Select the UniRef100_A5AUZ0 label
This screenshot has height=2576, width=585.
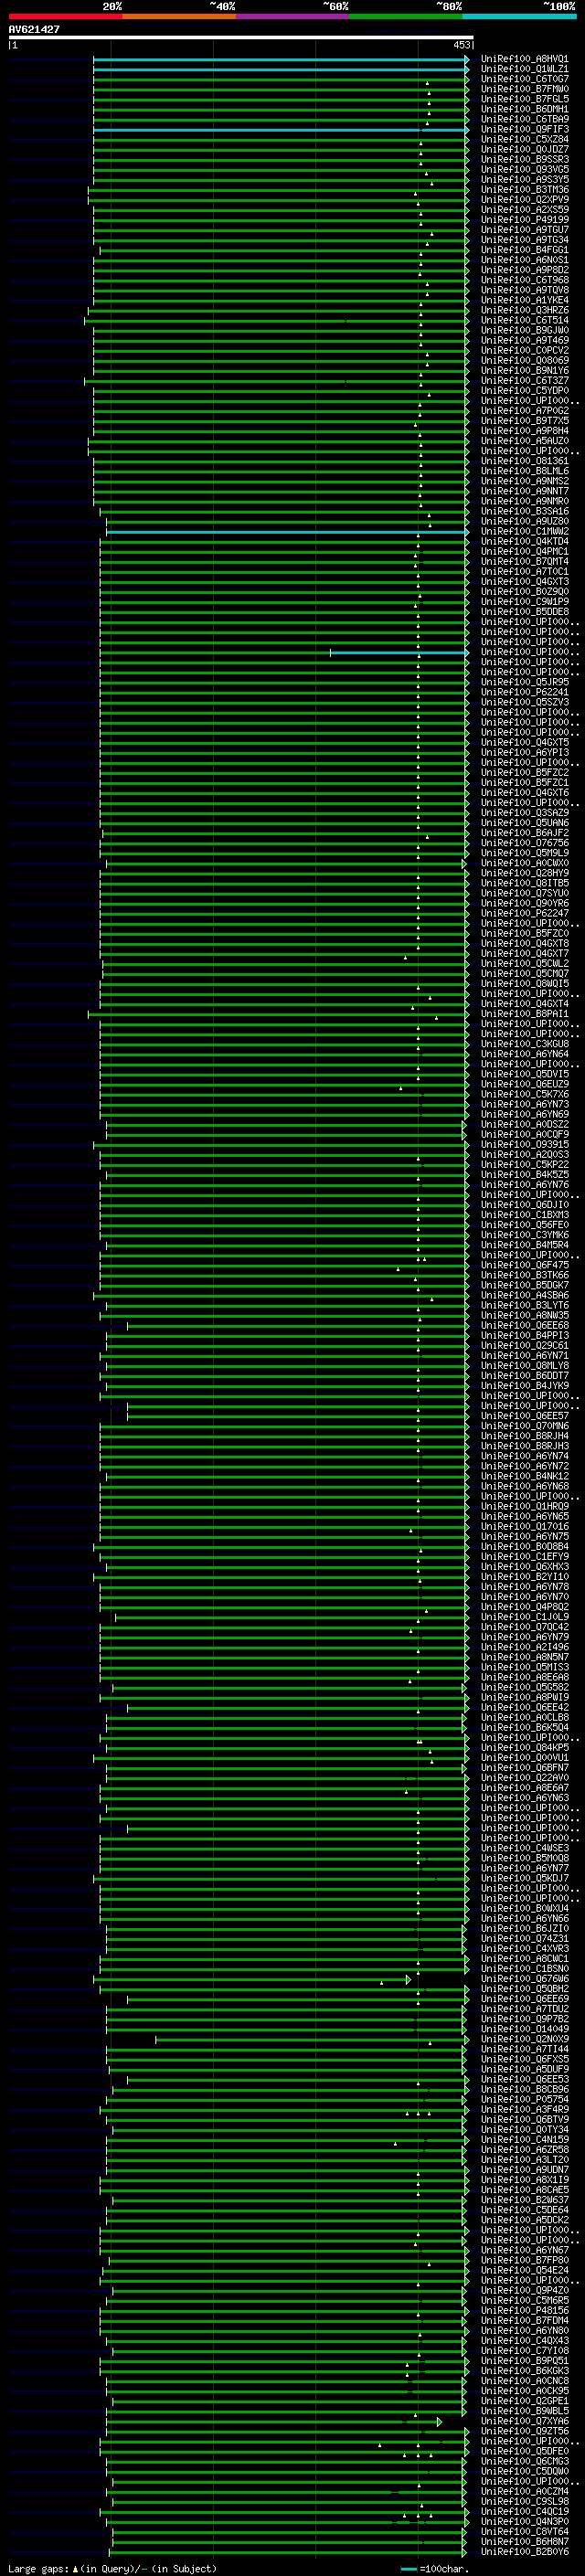[524, 441]
